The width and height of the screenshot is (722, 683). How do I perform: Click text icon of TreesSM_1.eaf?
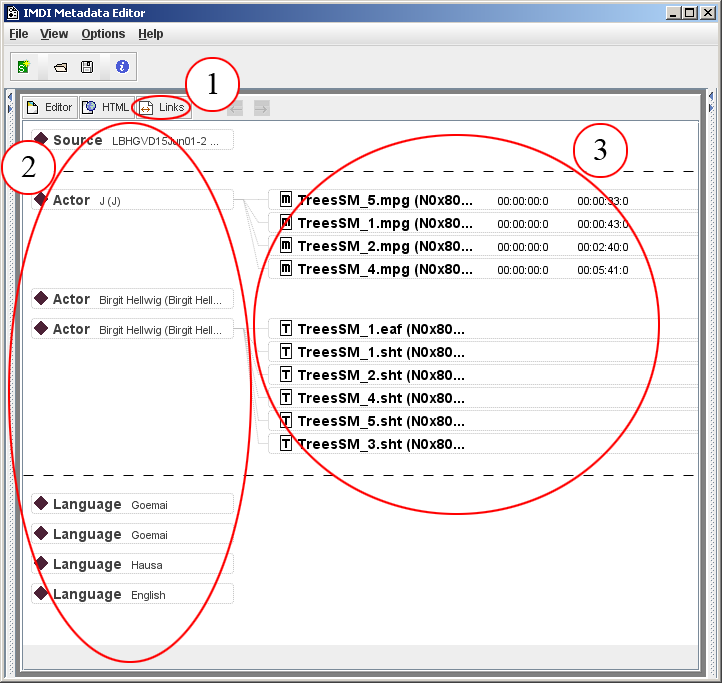point(286,328)
